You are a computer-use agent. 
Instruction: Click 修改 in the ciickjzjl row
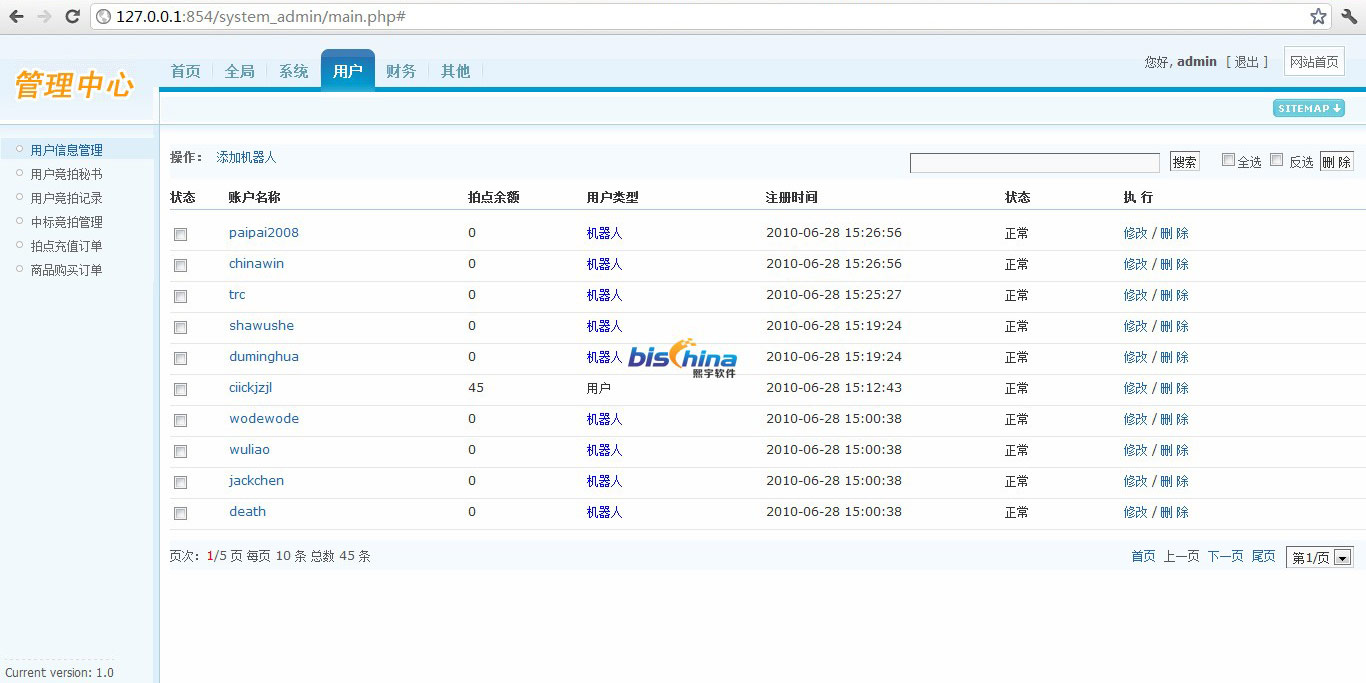[1135, 388]
